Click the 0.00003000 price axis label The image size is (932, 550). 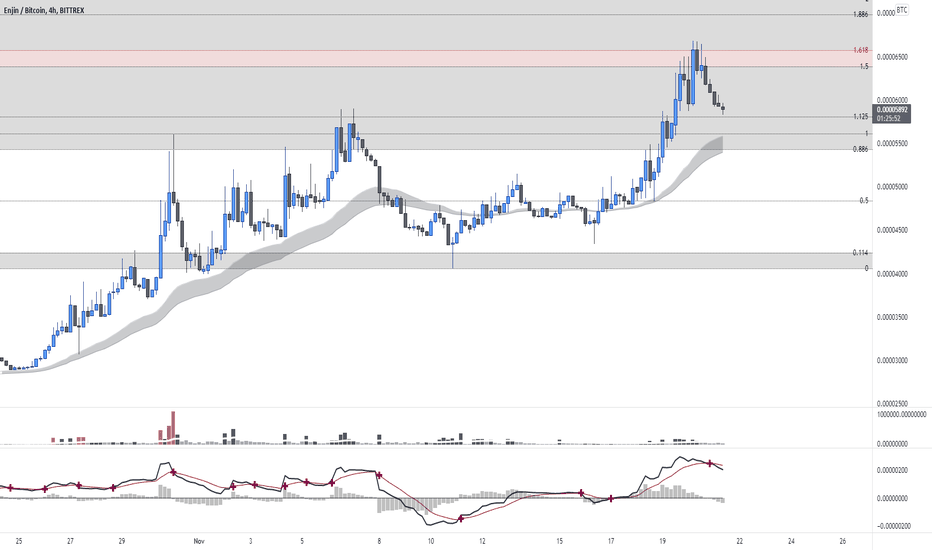pyautogui.click(x=892, y=361)
